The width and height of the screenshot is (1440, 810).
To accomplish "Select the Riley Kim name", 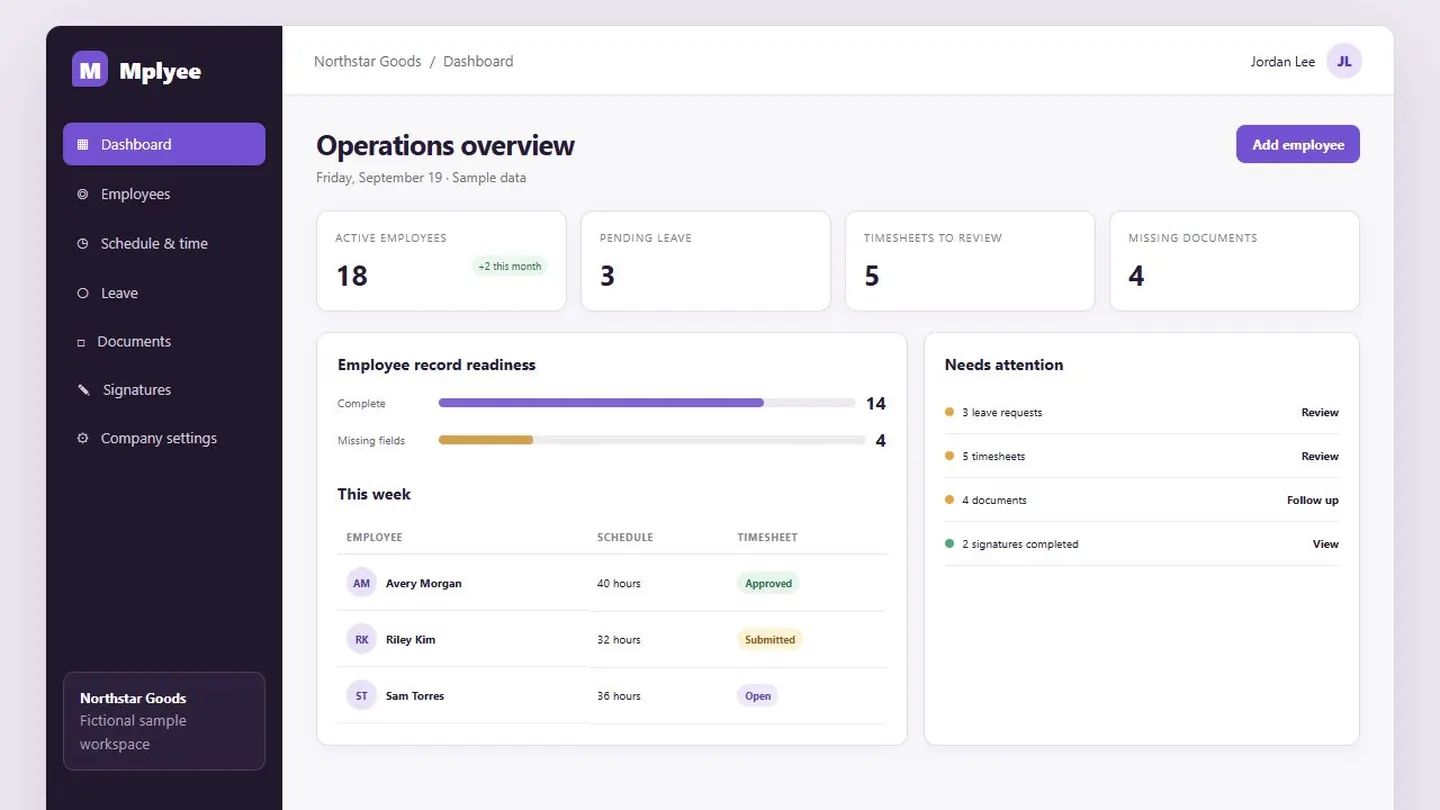I will coord(411,639).
